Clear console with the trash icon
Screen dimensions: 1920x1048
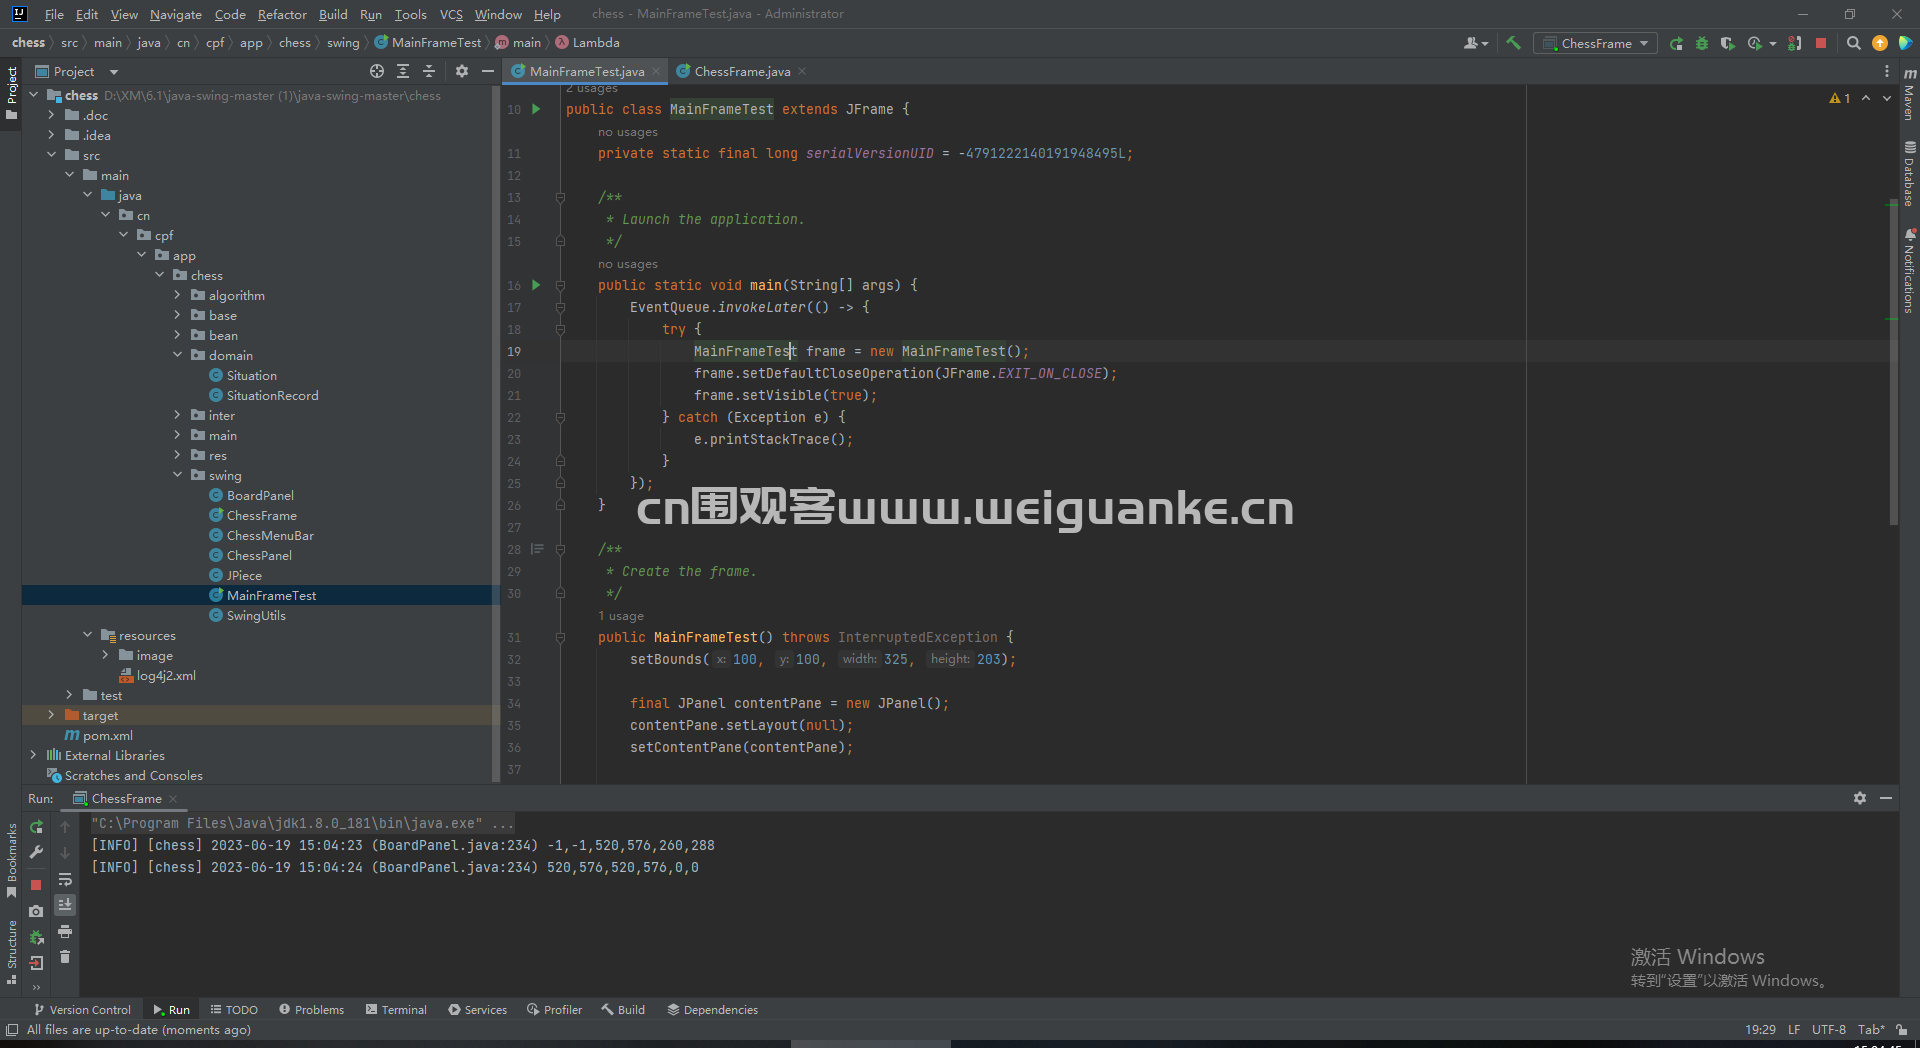point(65,957)
